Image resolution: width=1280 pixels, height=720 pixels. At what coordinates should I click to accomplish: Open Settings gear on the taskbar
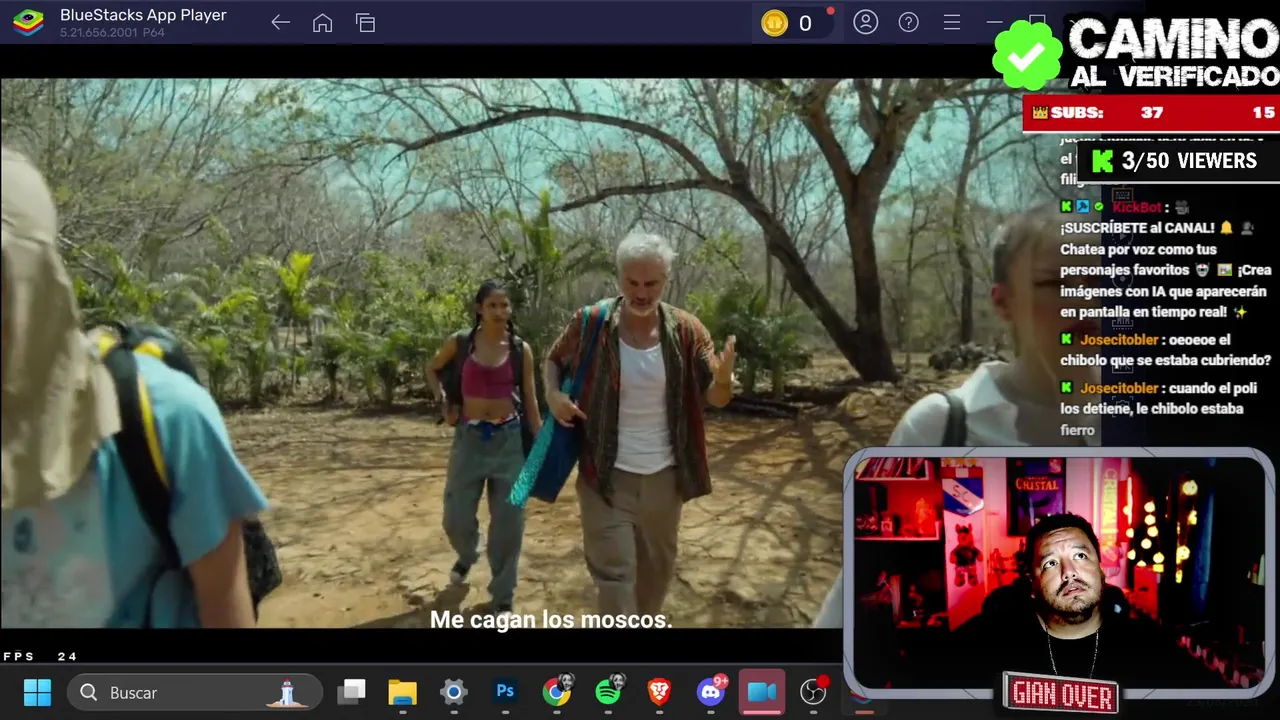click(x=453, y=692)
